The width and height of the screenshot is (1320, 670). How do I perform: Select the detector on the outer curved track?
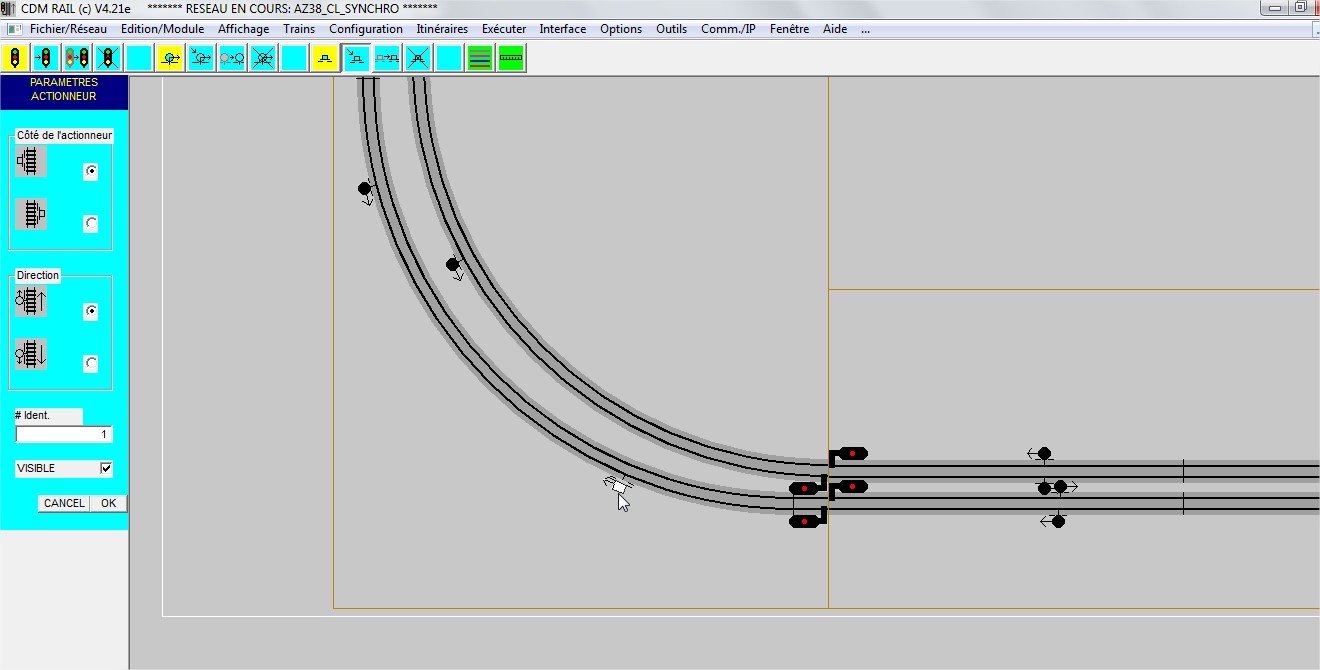(x=365, y=190)
